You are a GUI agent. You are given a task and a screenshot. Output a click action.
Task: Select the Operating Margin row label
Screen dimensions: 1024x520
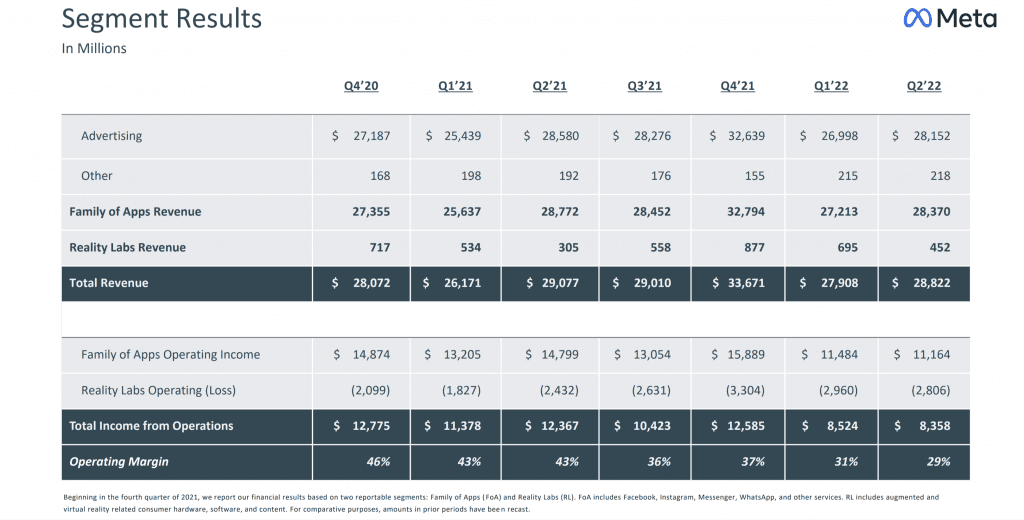(x=119, y=462)
